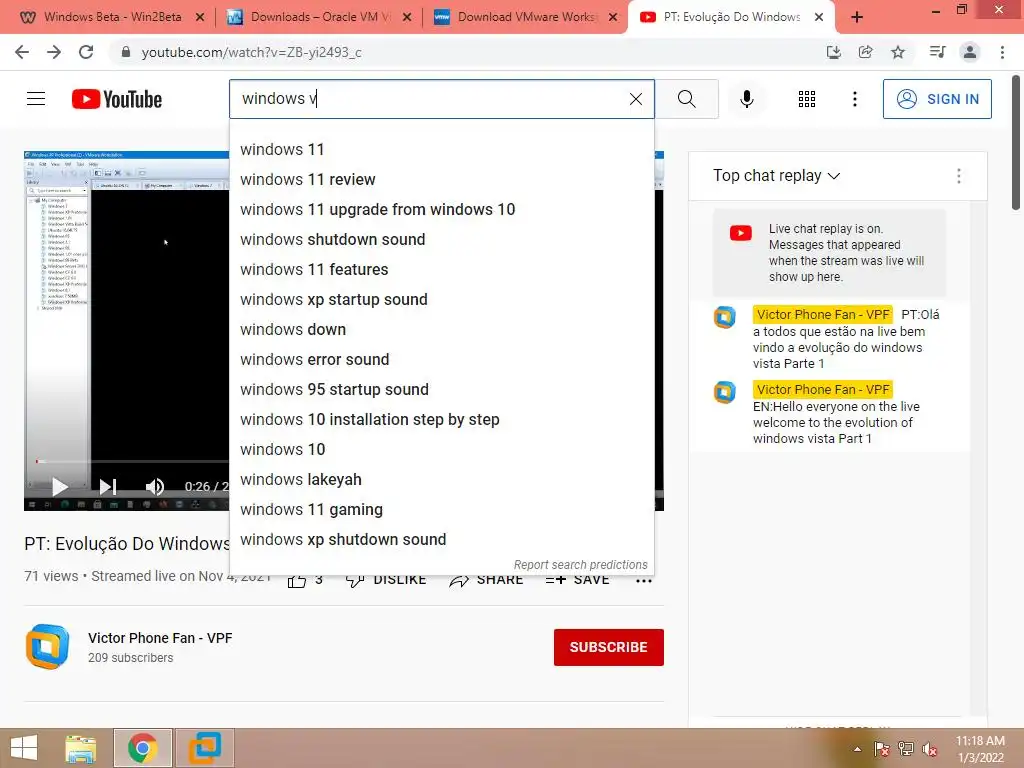Bookmark this page with the star icon
The height and width of the screenshot is (768, 1024).
pyautogui.click(x=898, y=52)
